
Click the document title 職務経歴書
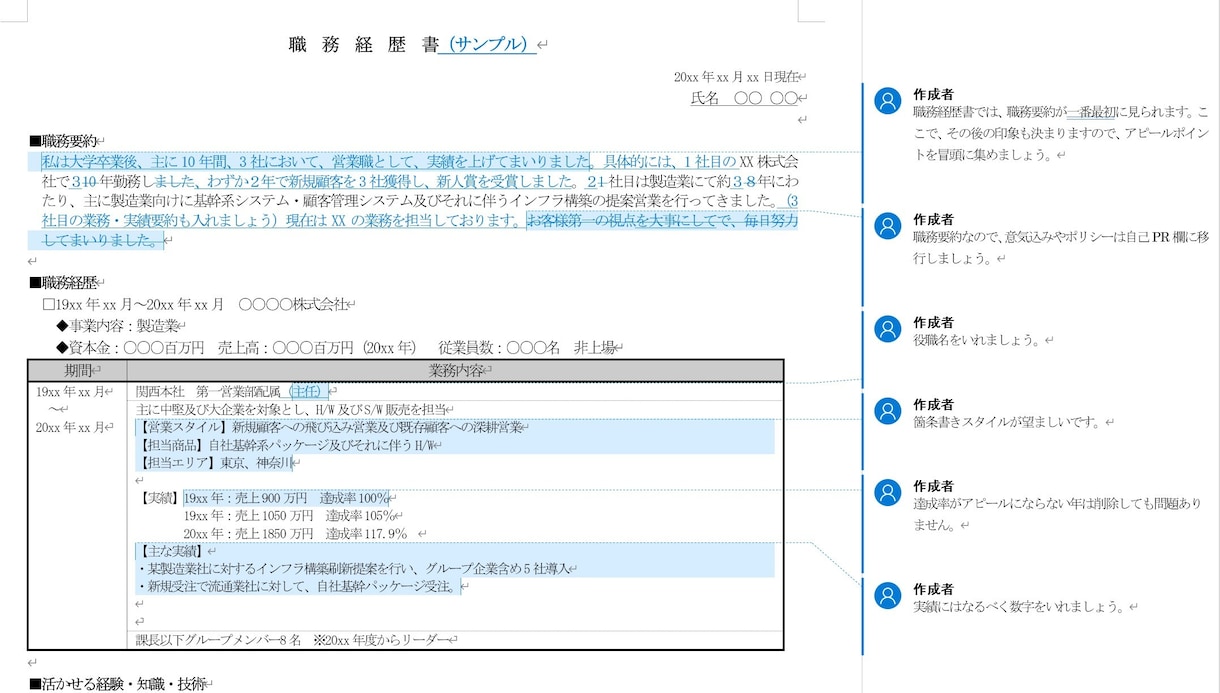click(362, 44)
